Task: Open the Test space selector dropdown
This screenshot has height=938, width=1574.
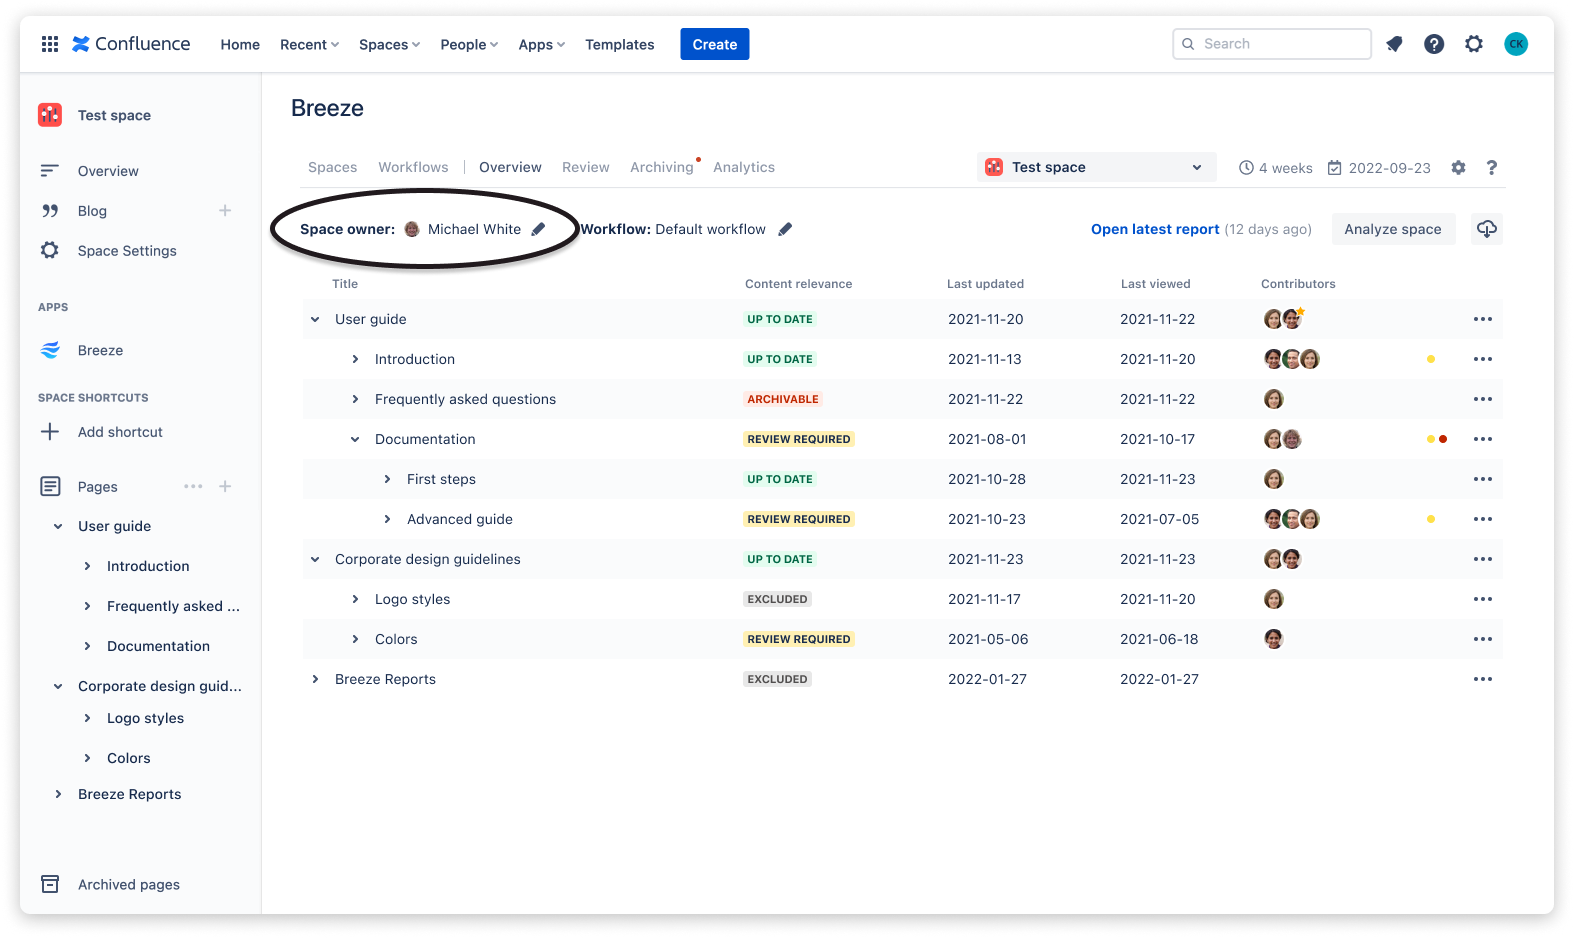Action: tap(1096, 168)
